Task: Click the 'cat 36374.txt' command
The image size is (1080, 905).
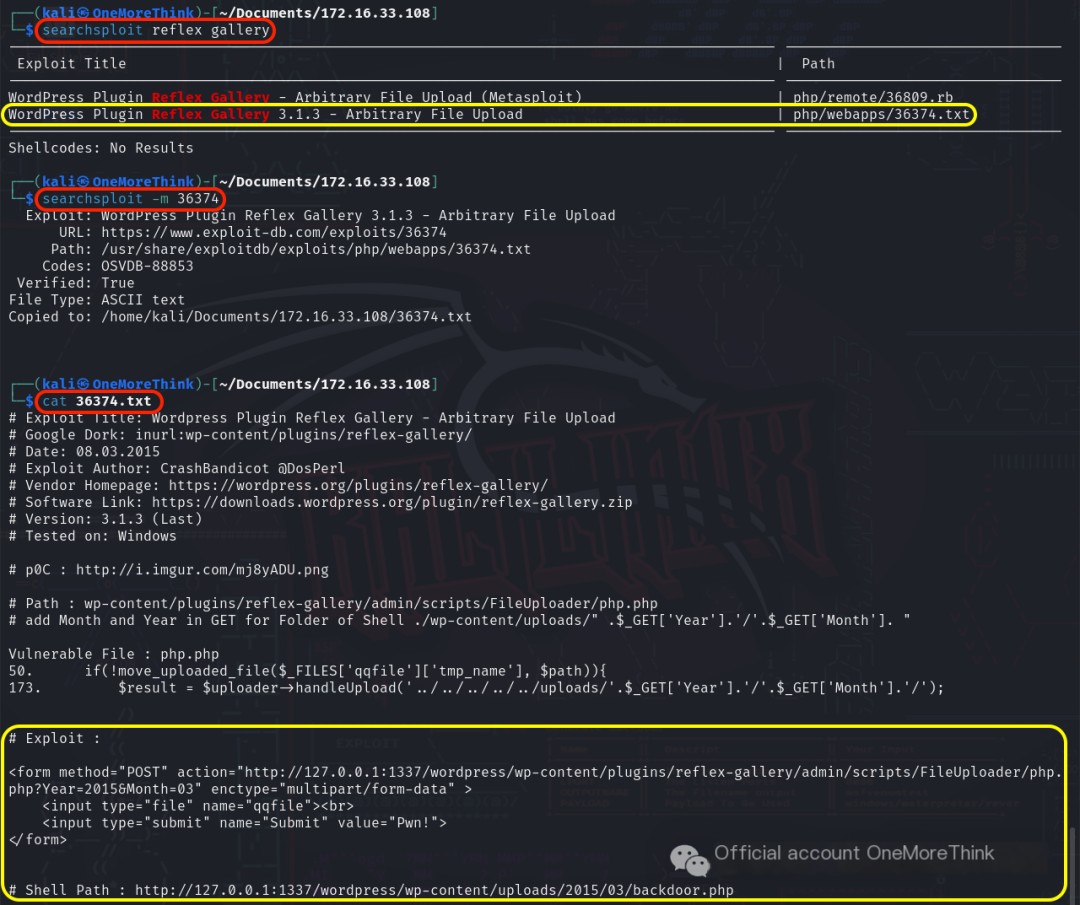Action: coord(96,401)
